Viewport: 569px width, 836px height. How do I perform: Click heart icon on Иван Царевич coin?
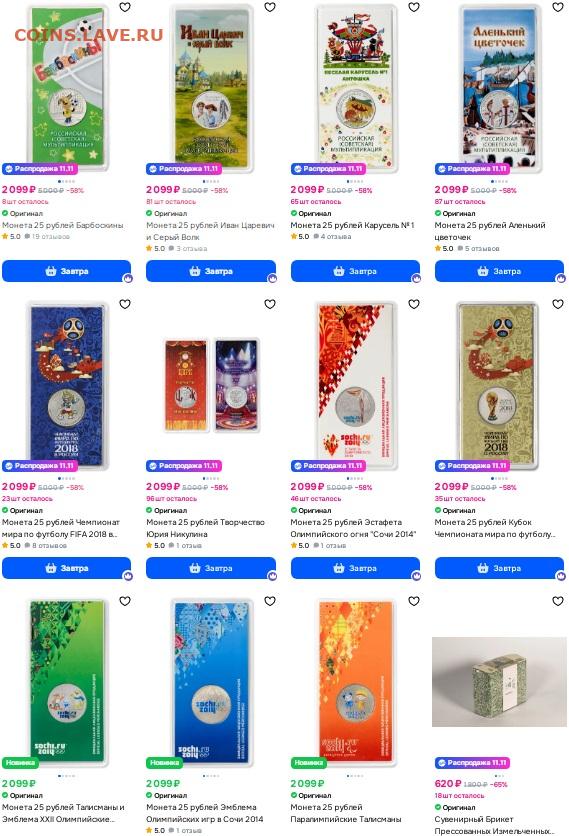pos(270,7)
